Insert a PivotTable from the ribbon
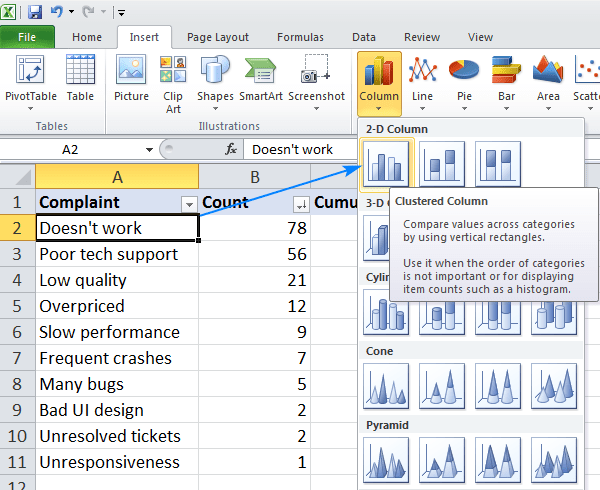 click(x=30, y=80)
